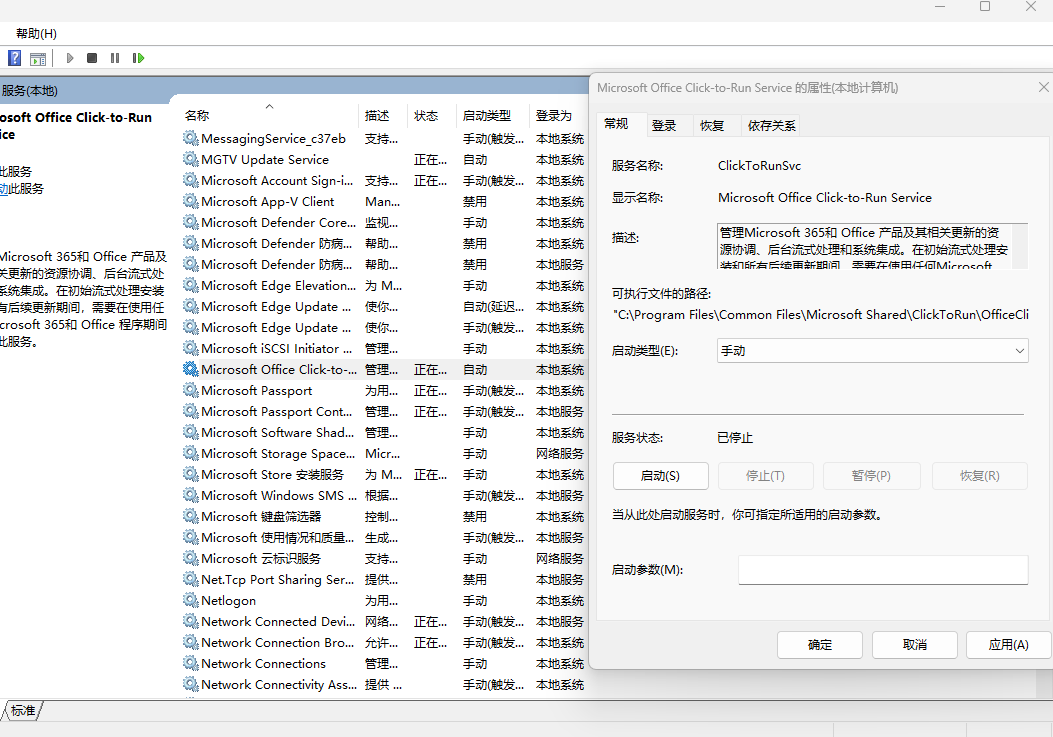Click gear icon beside Microsoft 键盘筛选器

(191, 516)
